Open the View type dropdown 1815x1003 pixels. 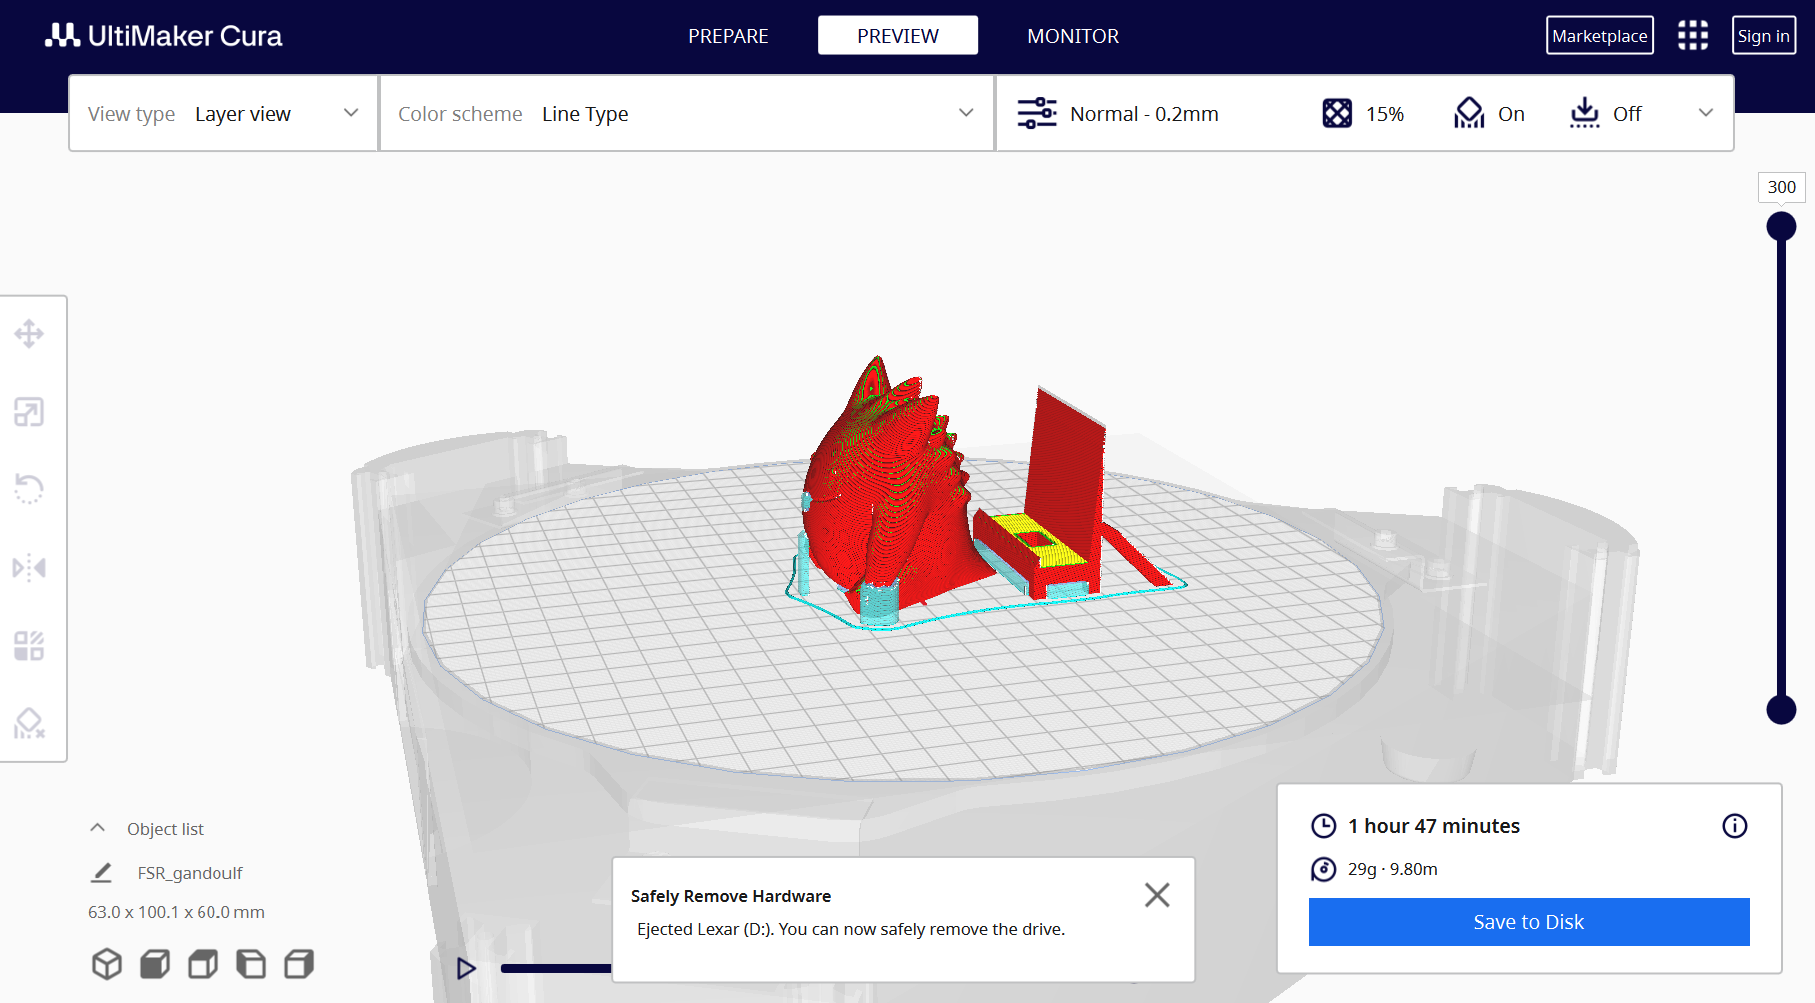point(223,114)
